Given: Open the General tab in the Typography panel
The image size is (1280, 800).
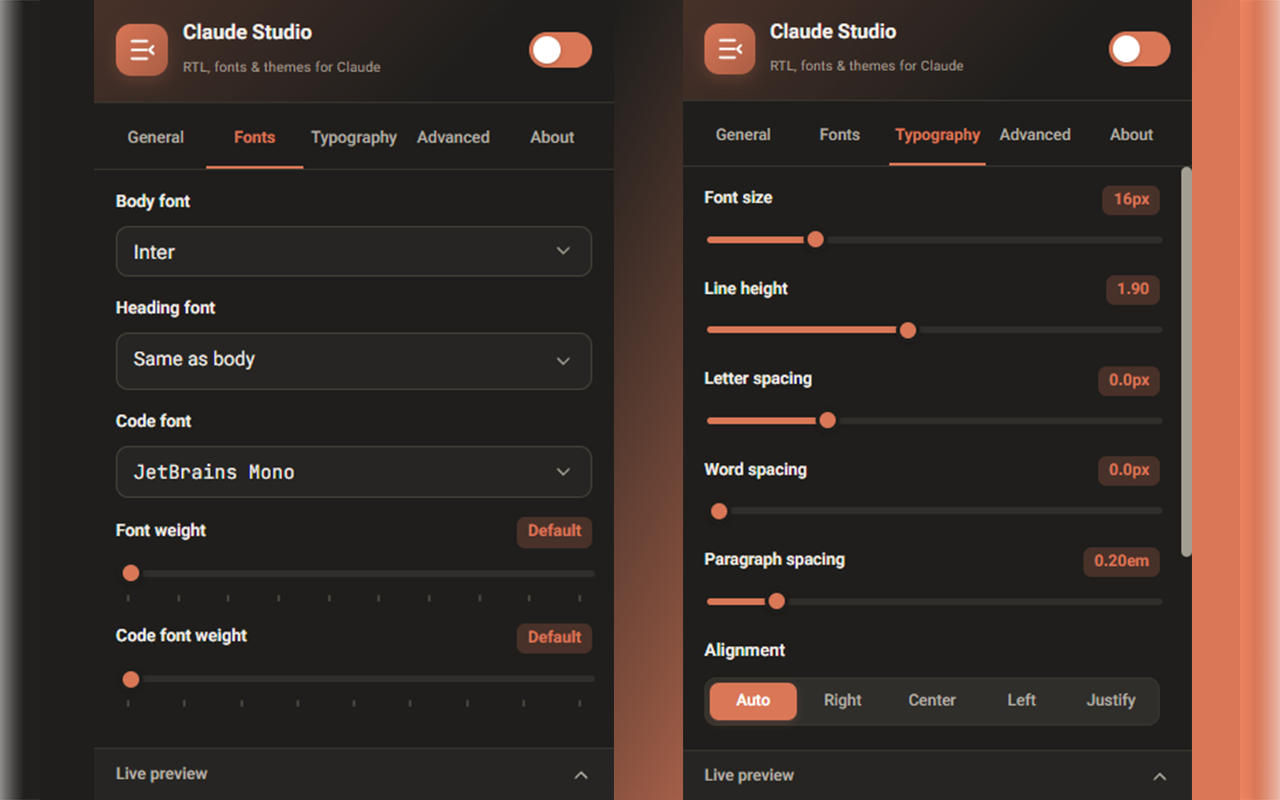Looking at the screenshot, I should (743, 135).
